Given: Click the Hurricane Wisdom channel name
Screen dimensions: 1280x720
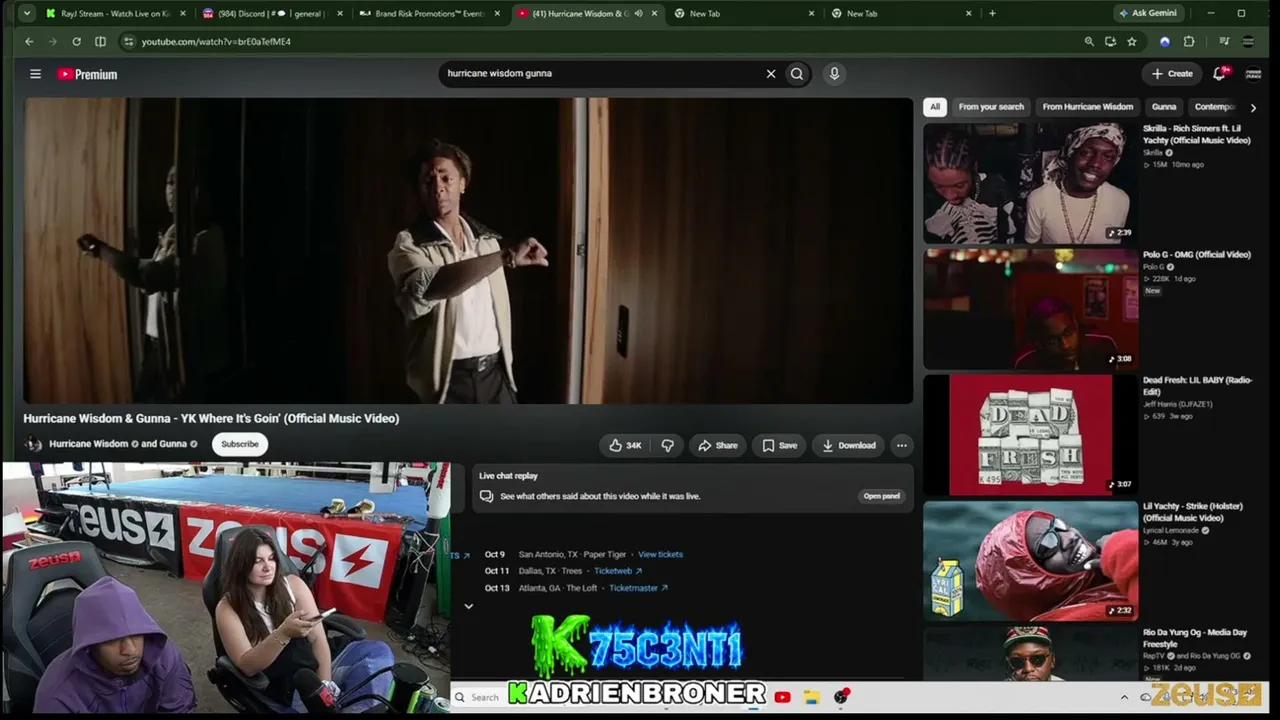Looking at the screenshot, I should [89, 444].
